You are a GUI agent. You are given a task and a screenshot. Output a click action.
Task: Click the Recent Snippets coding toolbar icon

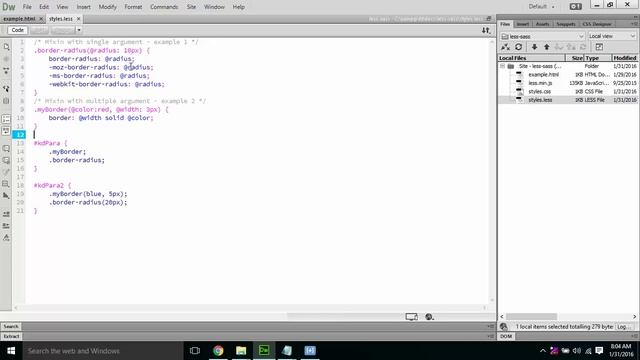[6, 184]
